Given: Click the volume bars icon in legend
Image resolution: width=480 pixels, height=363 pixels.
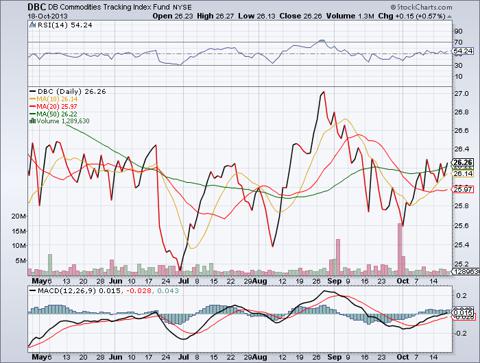Looking at the screenshot, I should [32, 121].
